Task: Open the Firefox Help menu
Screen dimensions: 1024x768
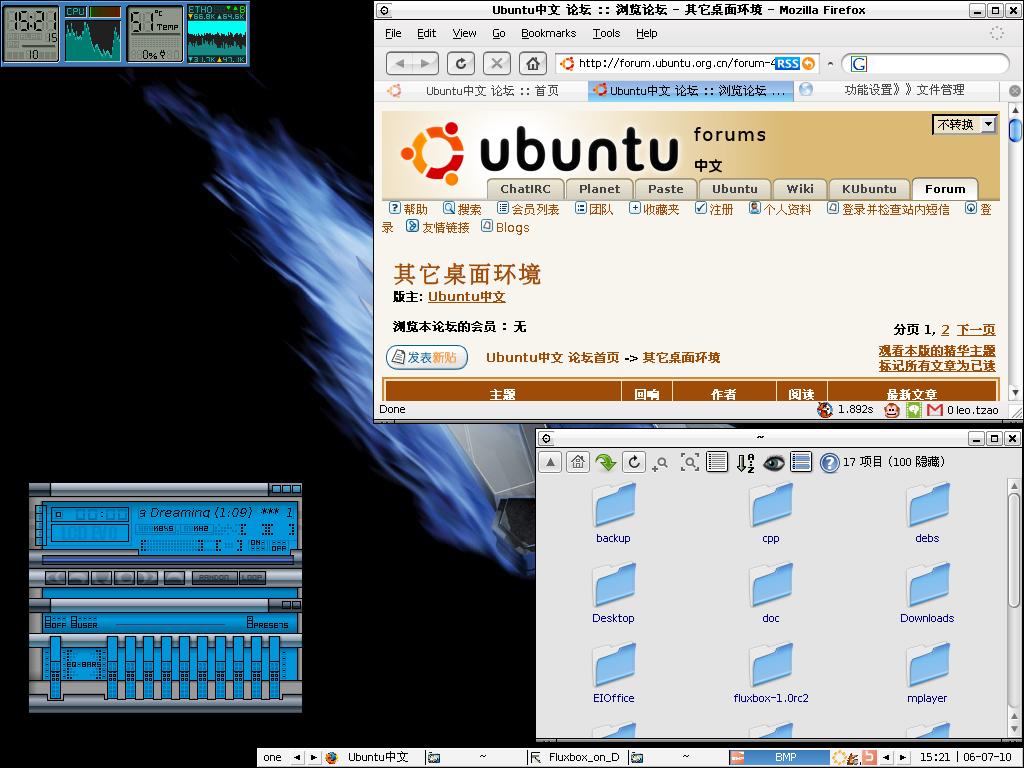Action: pyautogui.click(x=647, y=33)
